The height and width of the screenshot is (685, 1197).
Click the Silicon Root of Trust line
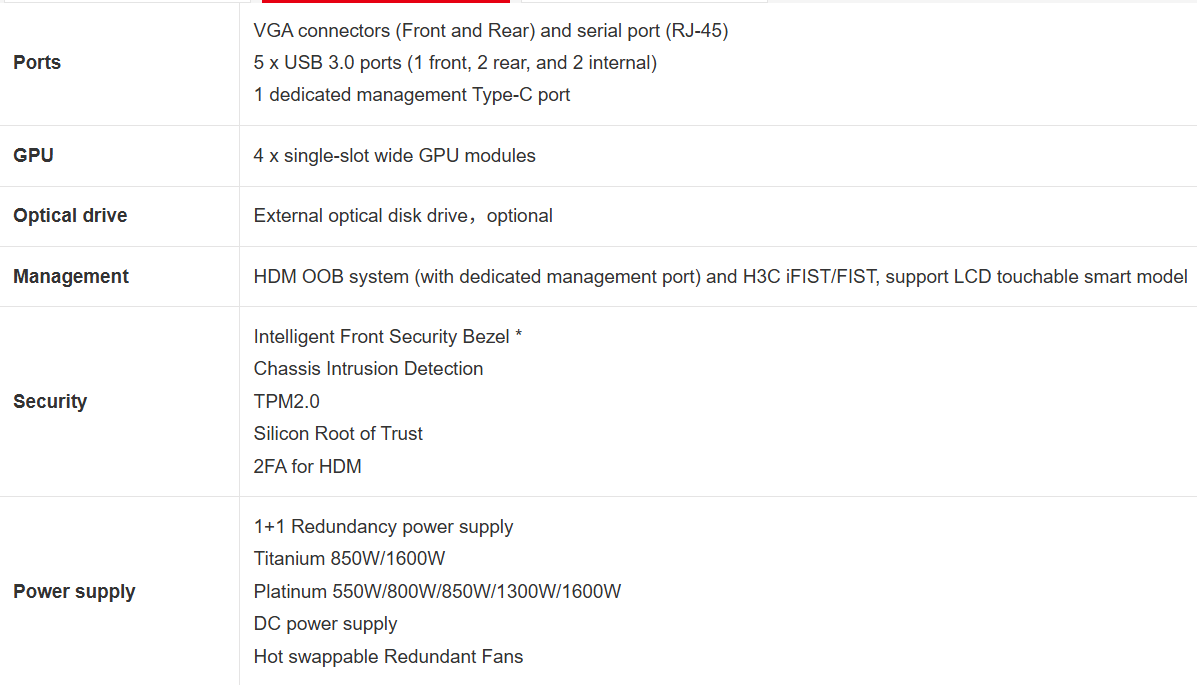[338, 434]
